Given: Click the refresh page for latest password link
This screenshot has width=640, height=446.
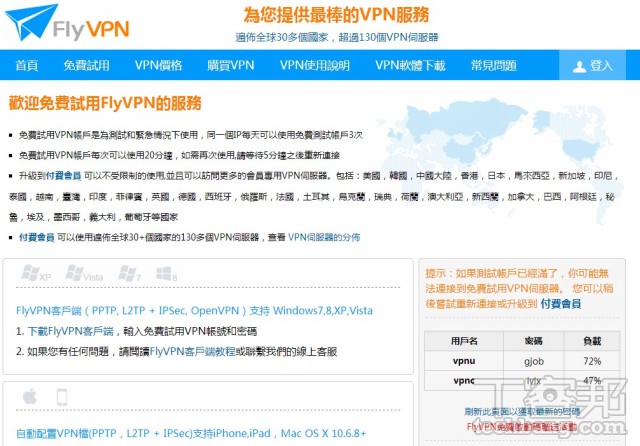Looking at the screenshot, I should pos(522,412).
